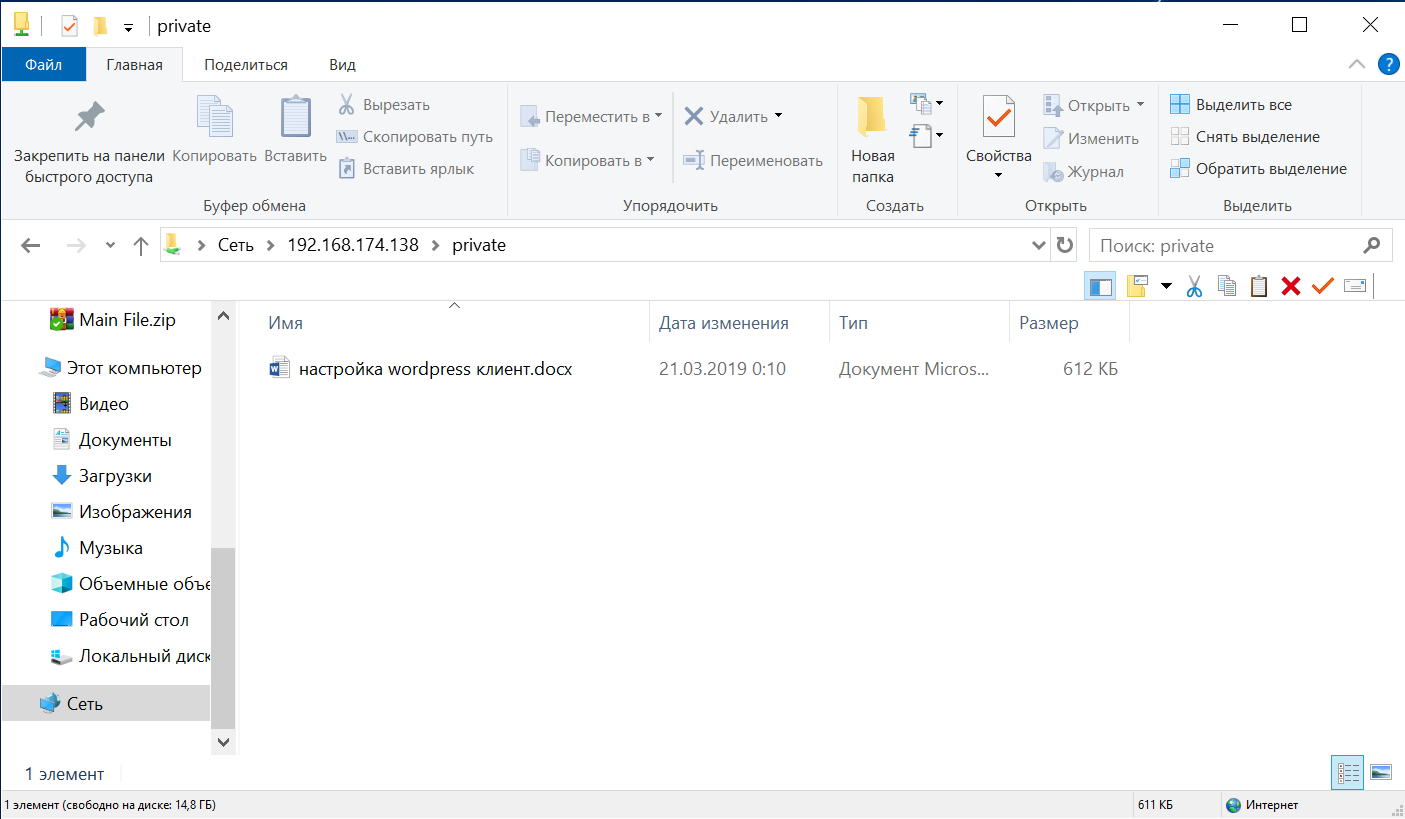Switch to the Поделиться tab
1405x819 pixels.
(x=246, y=65)
